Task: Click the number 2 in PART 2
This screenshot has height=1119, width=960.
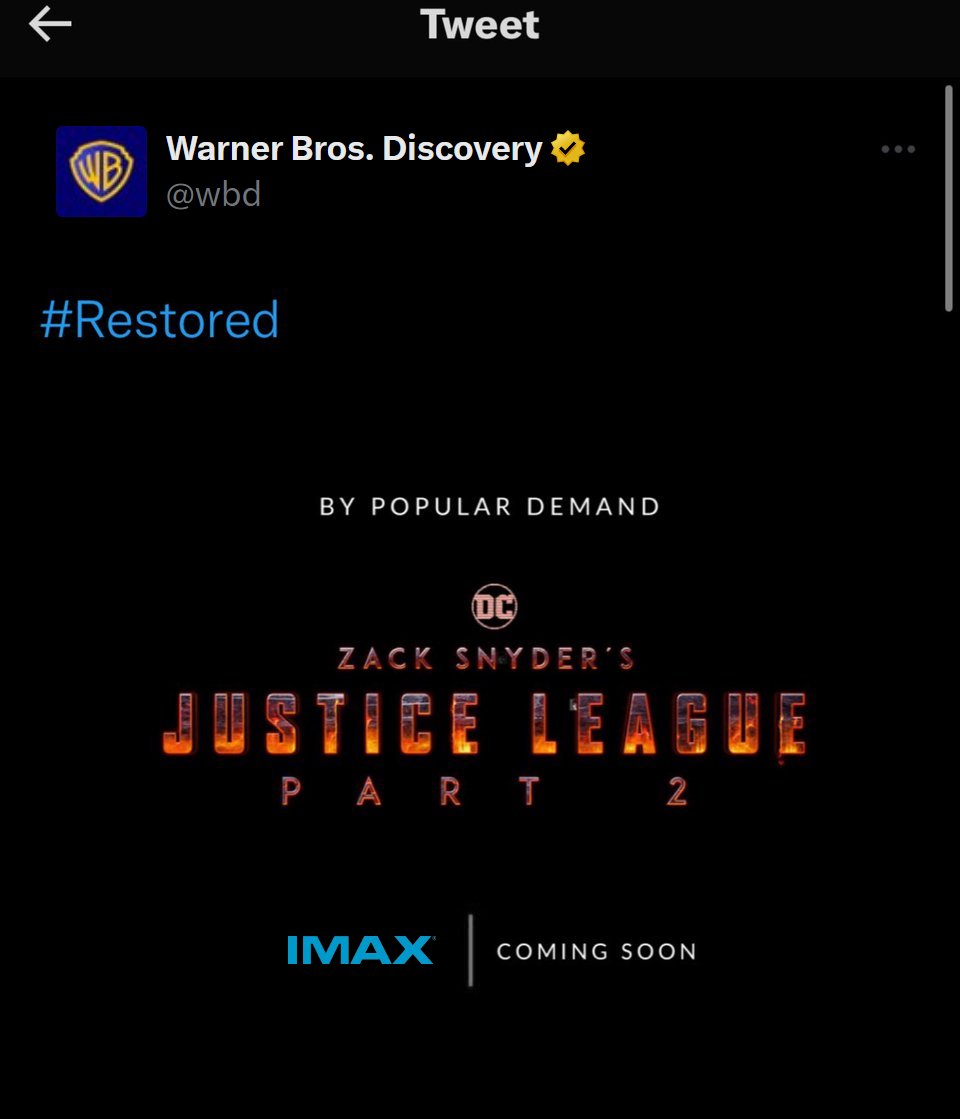Action: click(x=677, y=791)
